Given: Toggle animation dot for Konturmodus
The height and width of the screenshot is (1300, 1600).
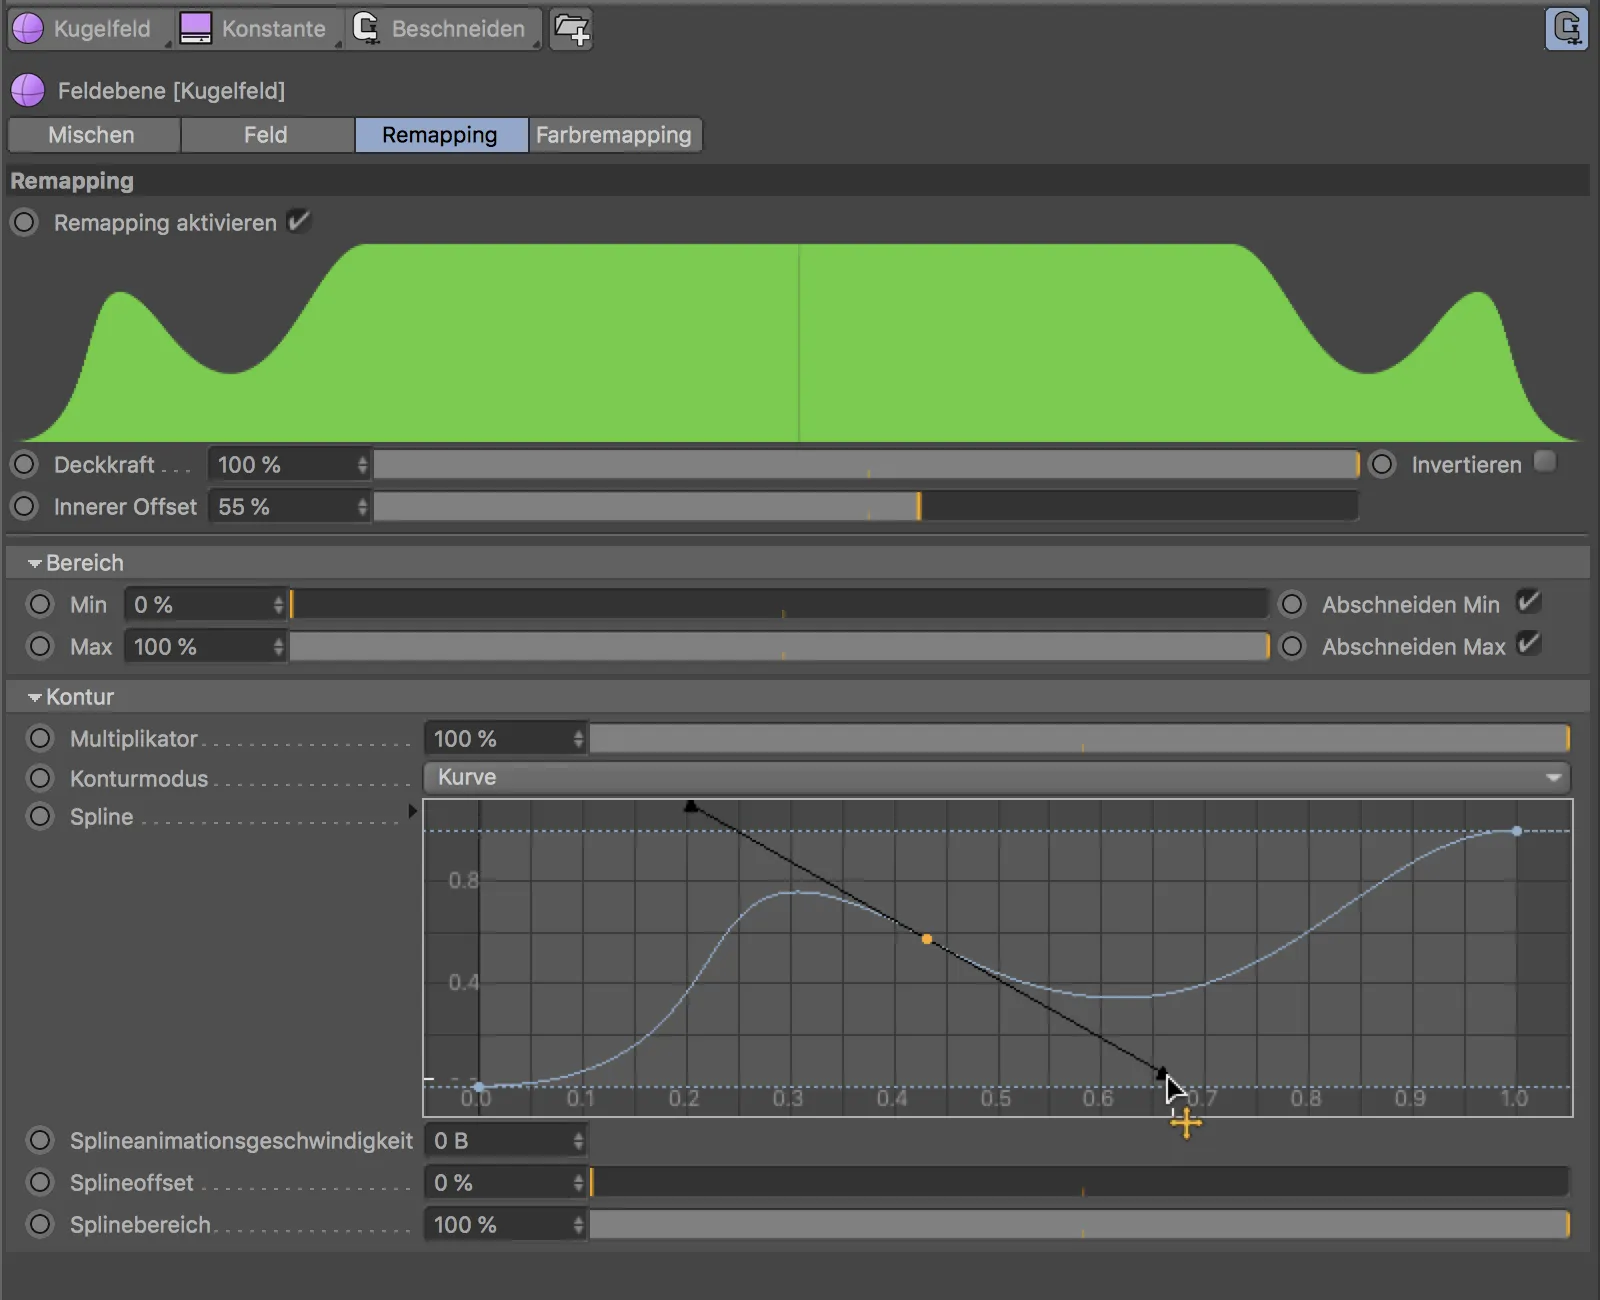Looking at the screenshot, I should (40, 778).
